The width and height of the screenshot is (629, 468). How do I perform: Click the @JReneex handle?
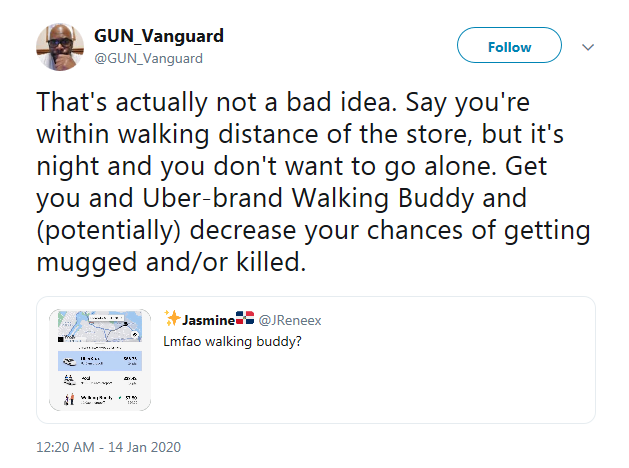tap(290, 321)
